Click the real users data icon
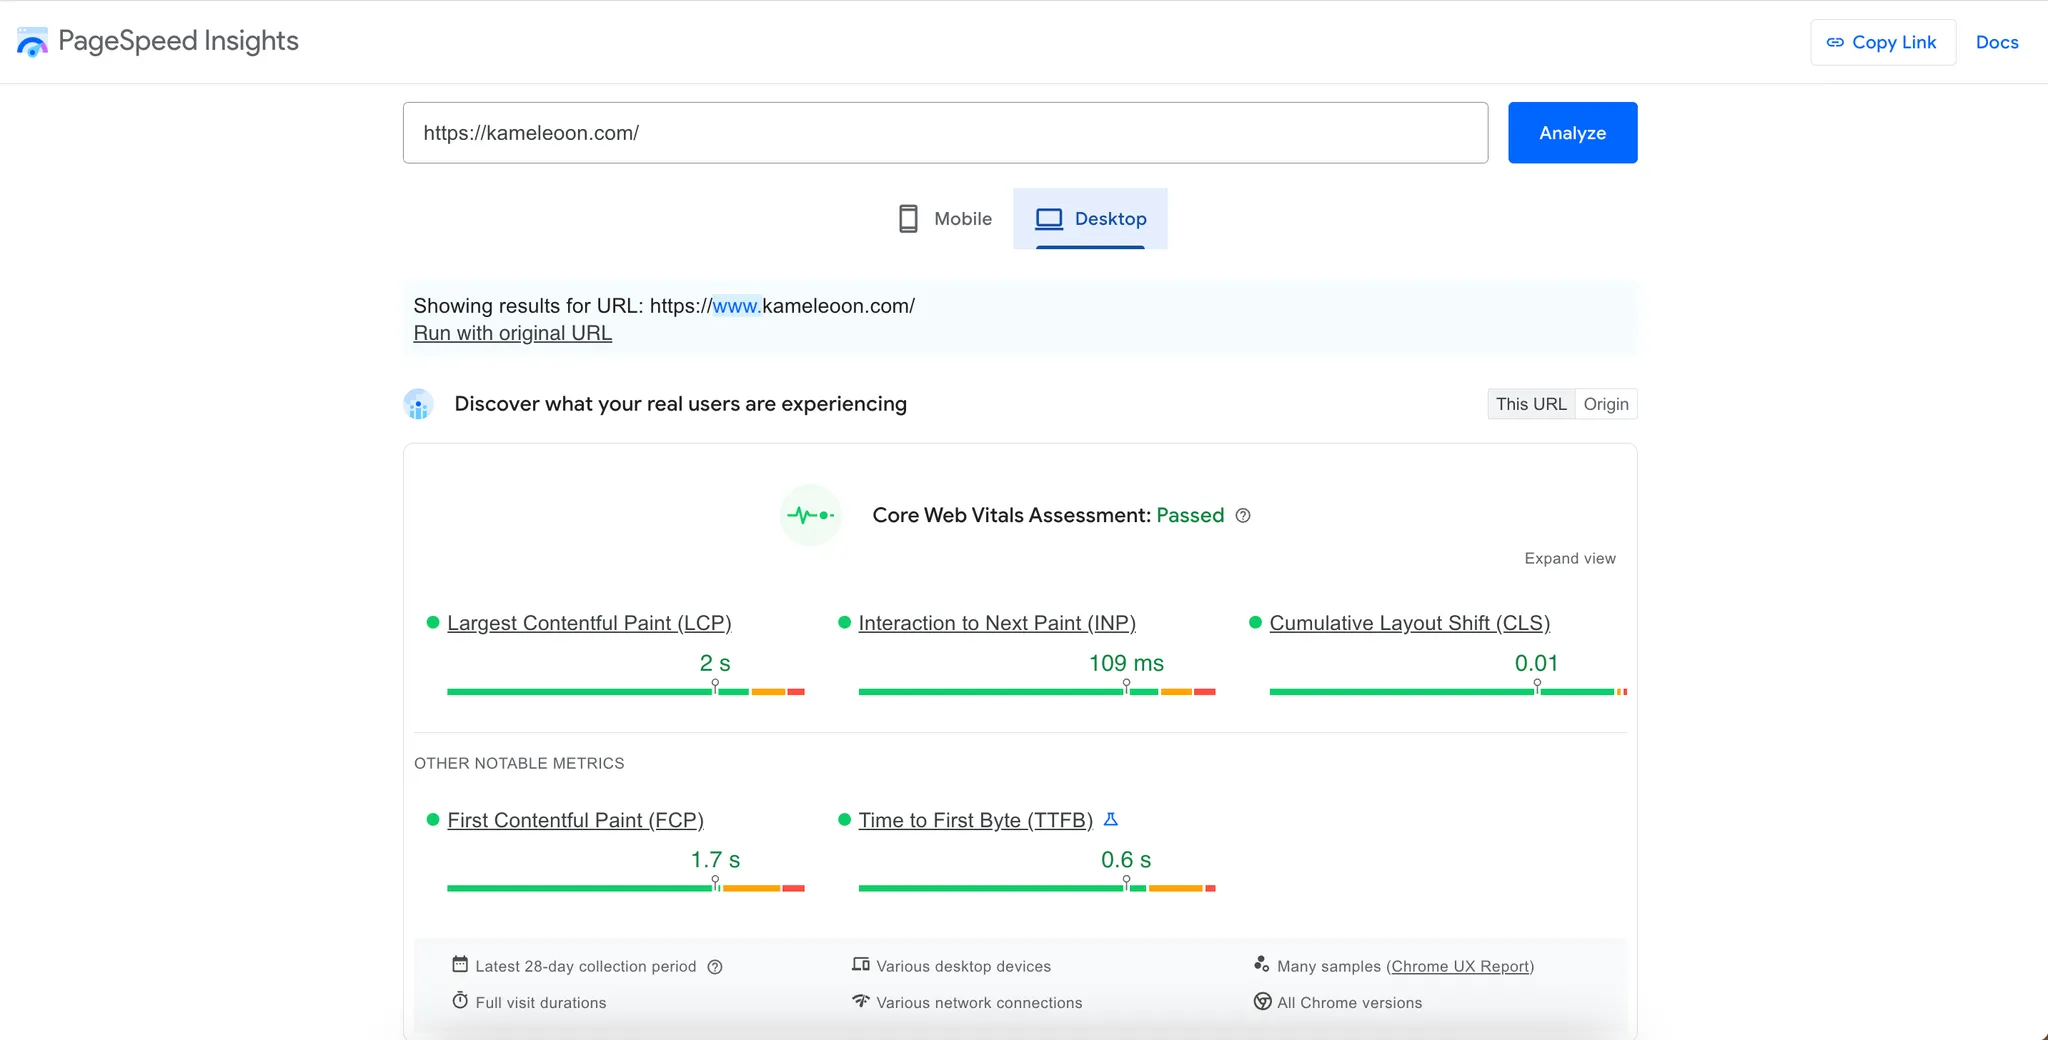This screenshot has height=1040, width=2048. point(418,405)
